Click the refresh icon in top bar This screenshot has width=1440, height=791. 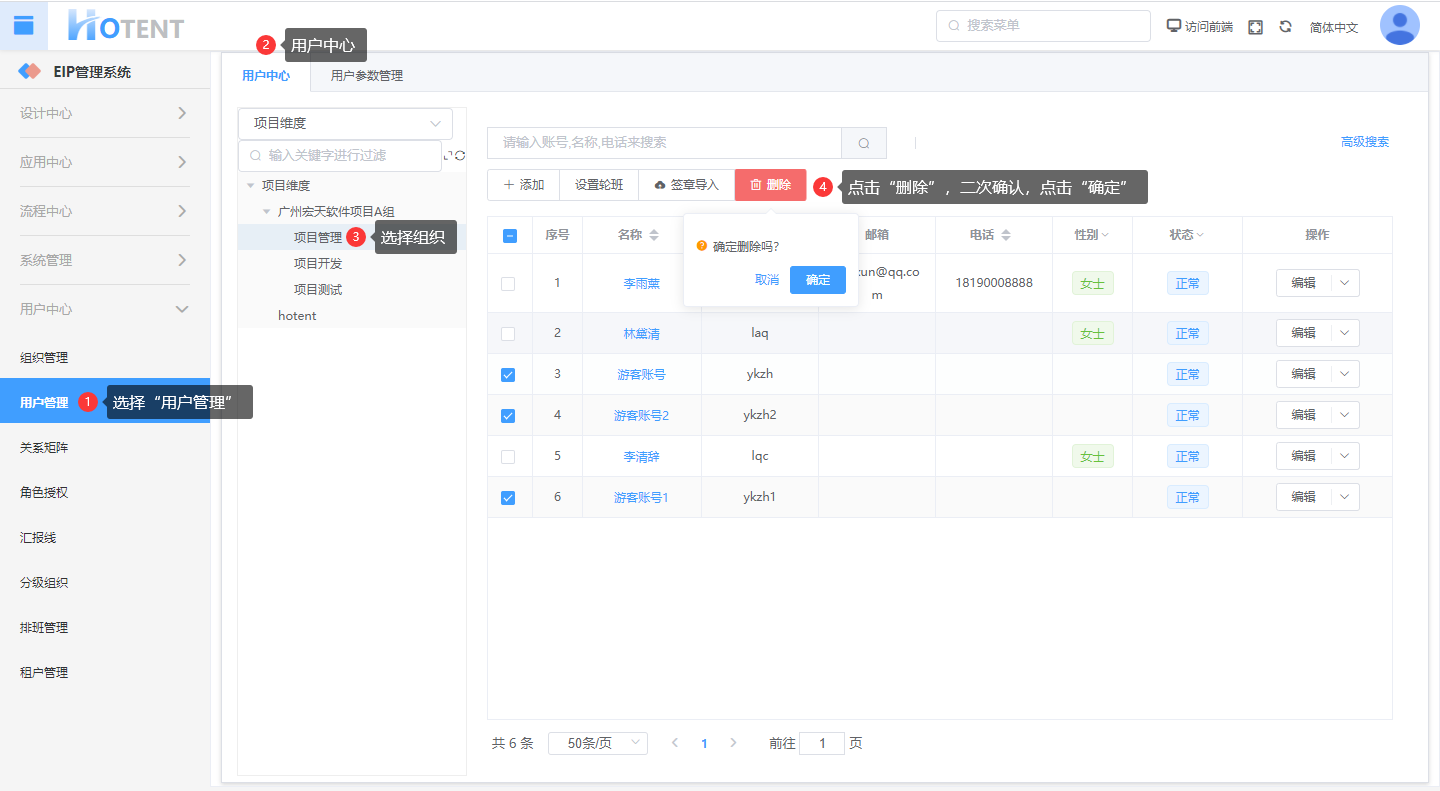1285,27
